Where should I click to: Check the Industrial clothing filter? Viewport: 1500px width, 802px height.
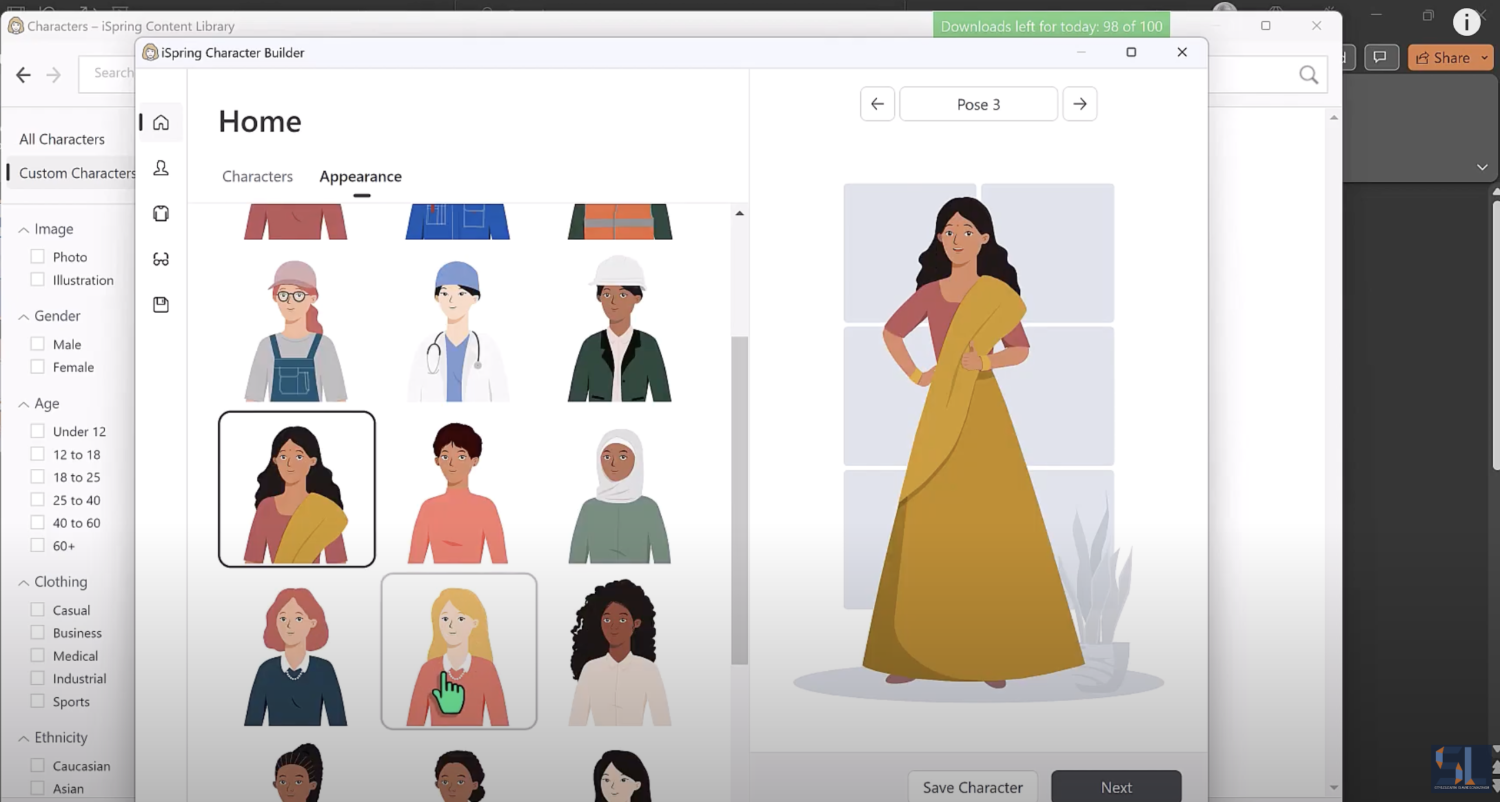pos(38,678)
